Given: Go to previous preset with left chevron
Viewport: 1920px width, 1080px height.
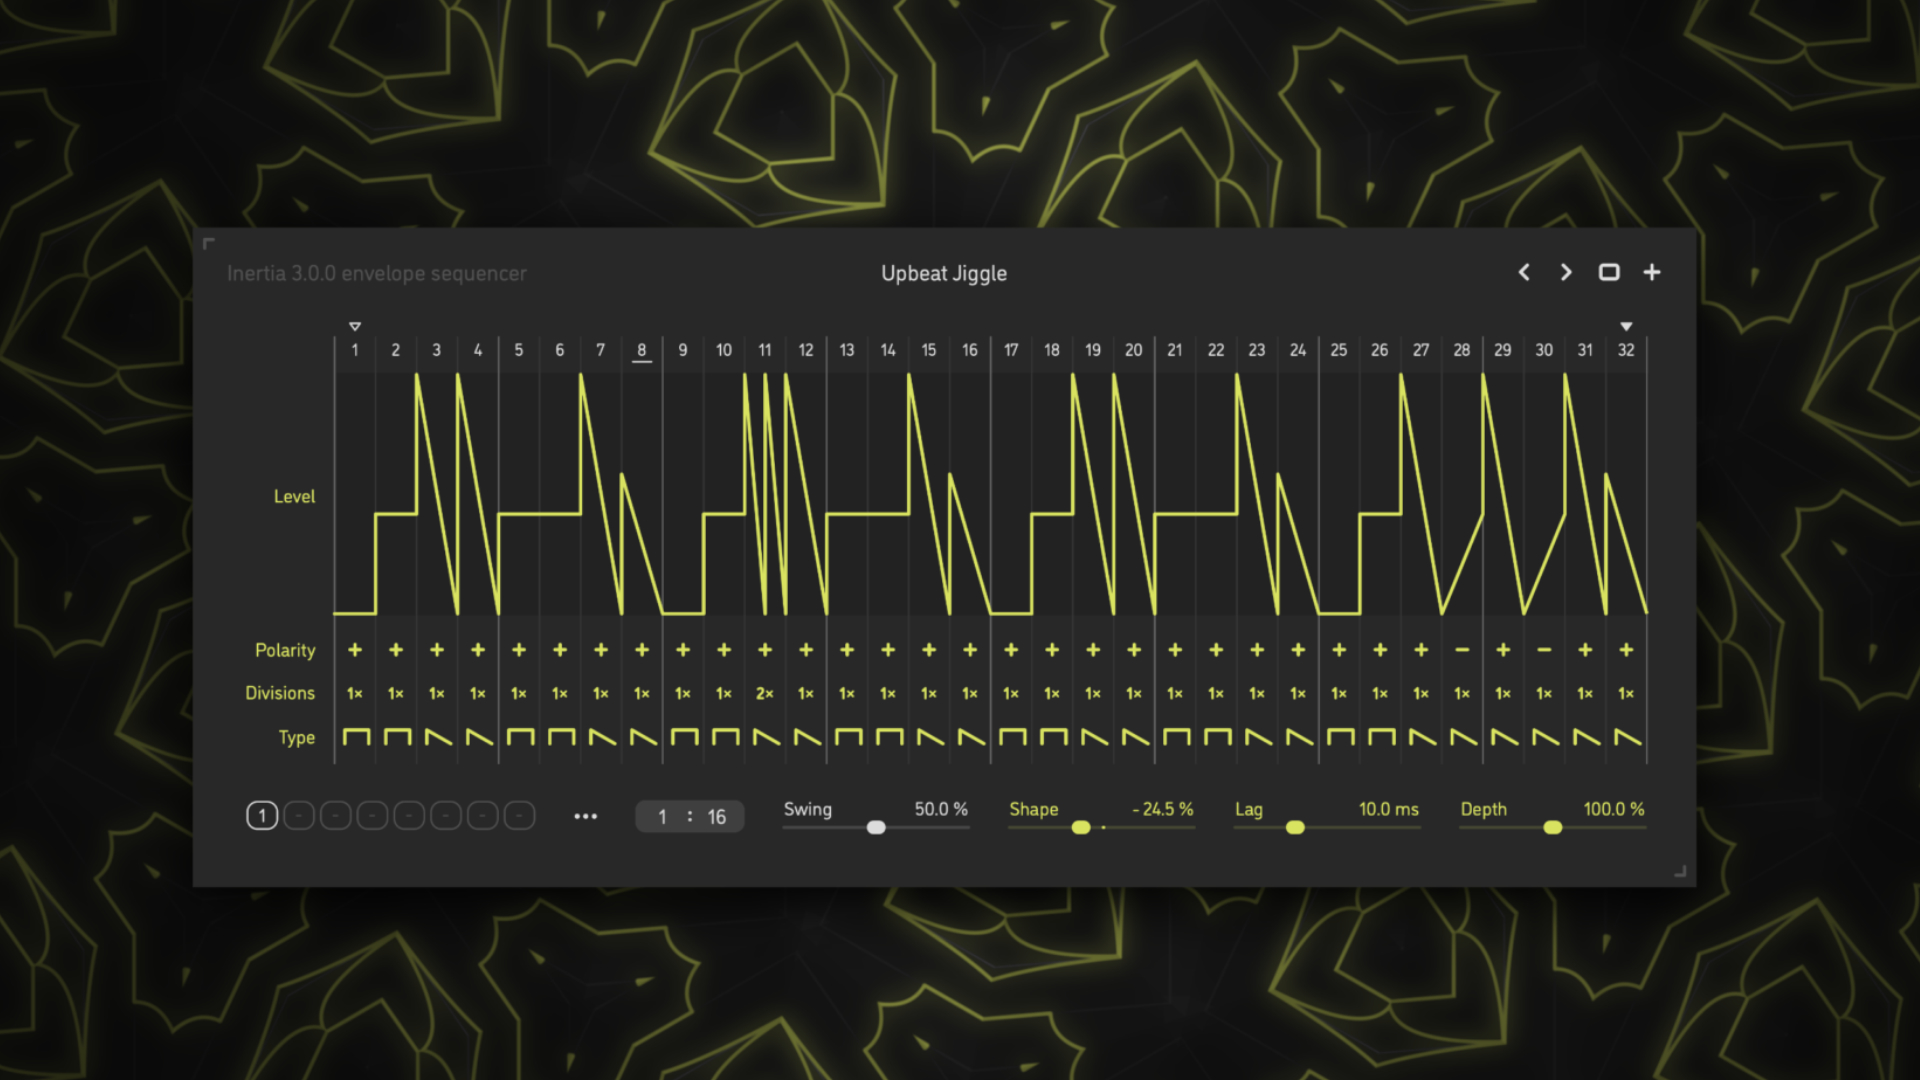Looking at the screenshot, I should pyautogui.click(x=1524, y=272).
